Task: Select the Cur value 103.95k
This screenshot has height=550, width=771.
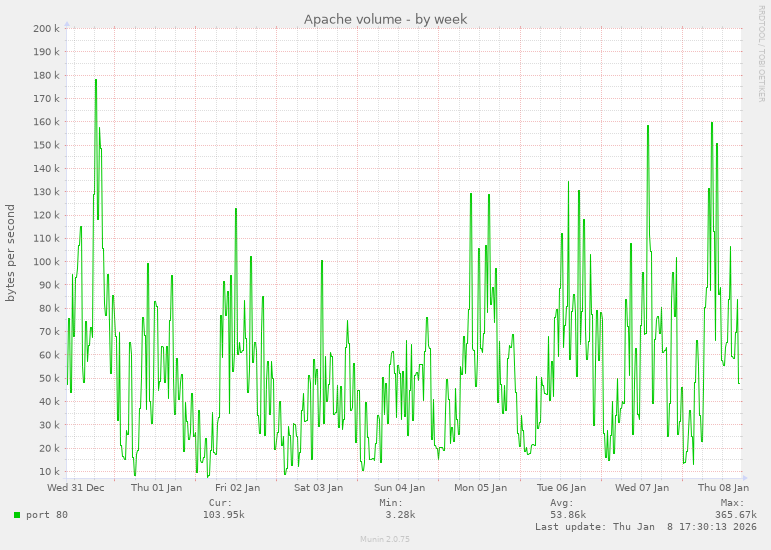Action: (x=224, y=515)
